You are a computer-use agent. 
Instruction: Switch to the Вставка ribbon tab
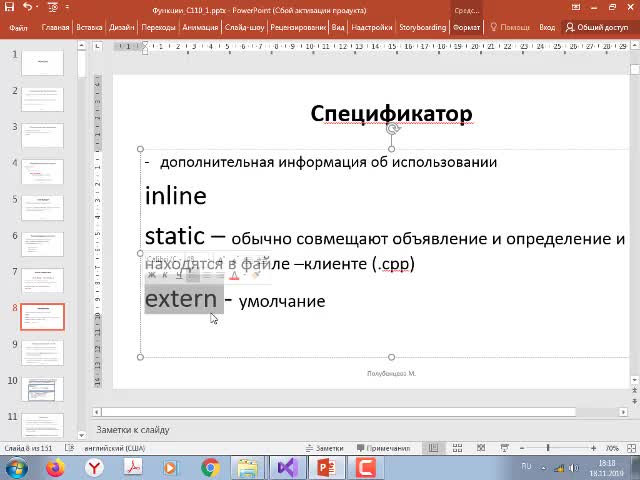coord(89,27)
